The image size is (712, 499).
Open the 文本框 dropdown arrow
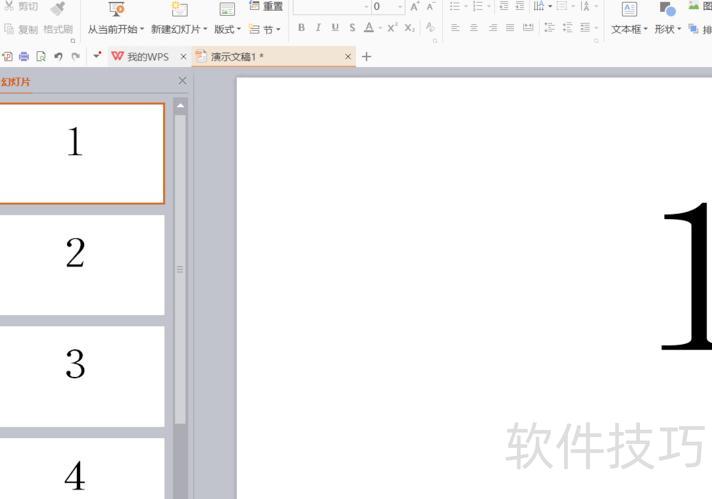(x=645, y=29)
